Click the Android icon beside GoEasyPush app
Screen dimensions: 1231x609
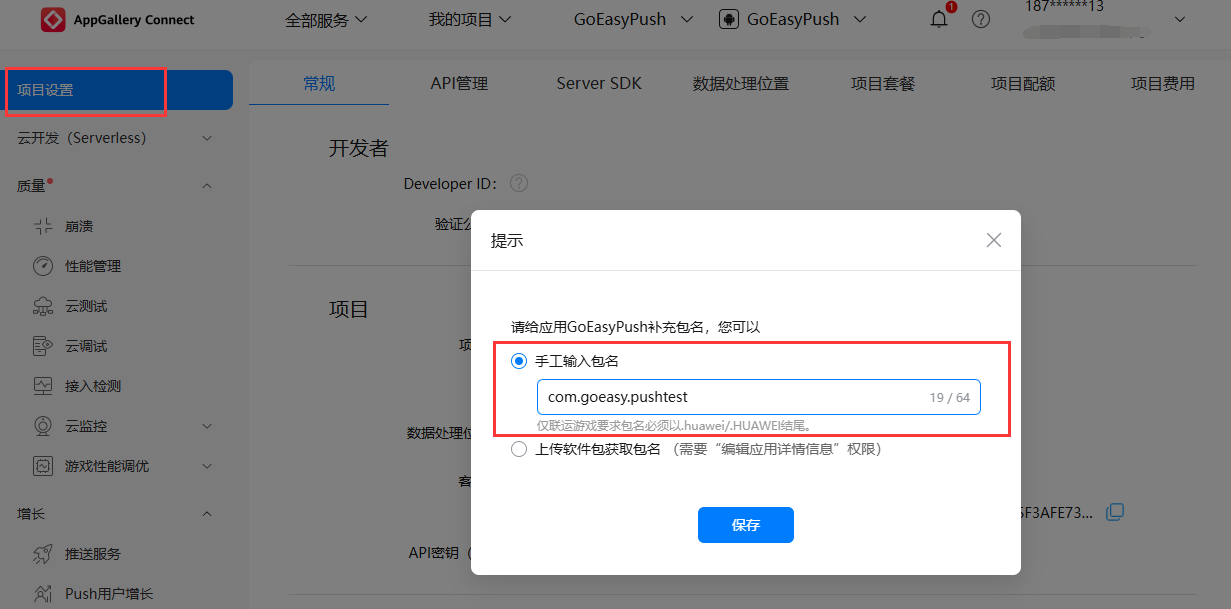click(x=729, y=19)
